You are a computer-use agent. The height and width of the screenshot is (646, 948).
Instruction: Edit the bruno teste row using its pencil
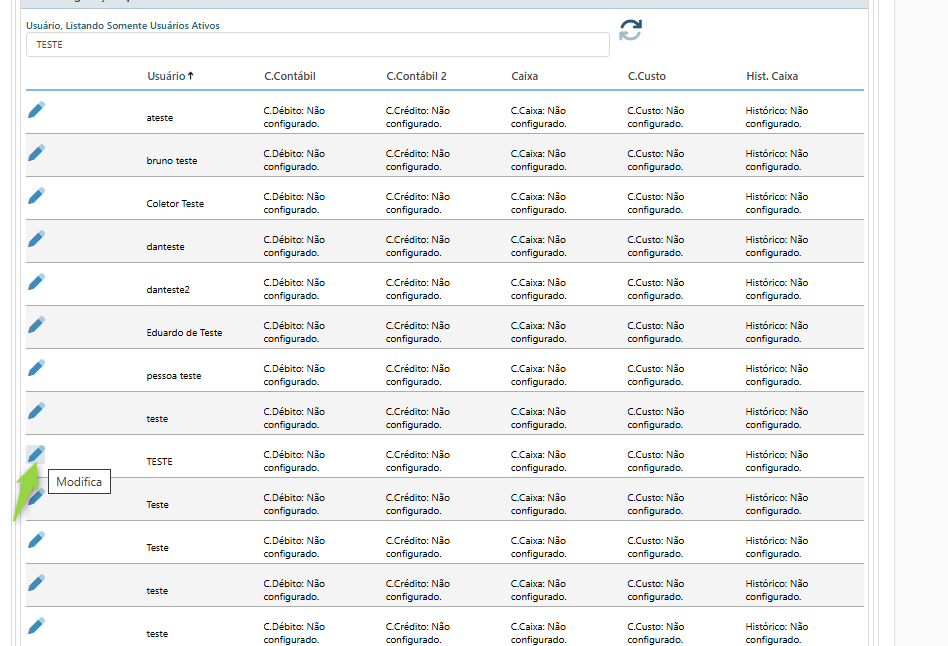(36, 153)
